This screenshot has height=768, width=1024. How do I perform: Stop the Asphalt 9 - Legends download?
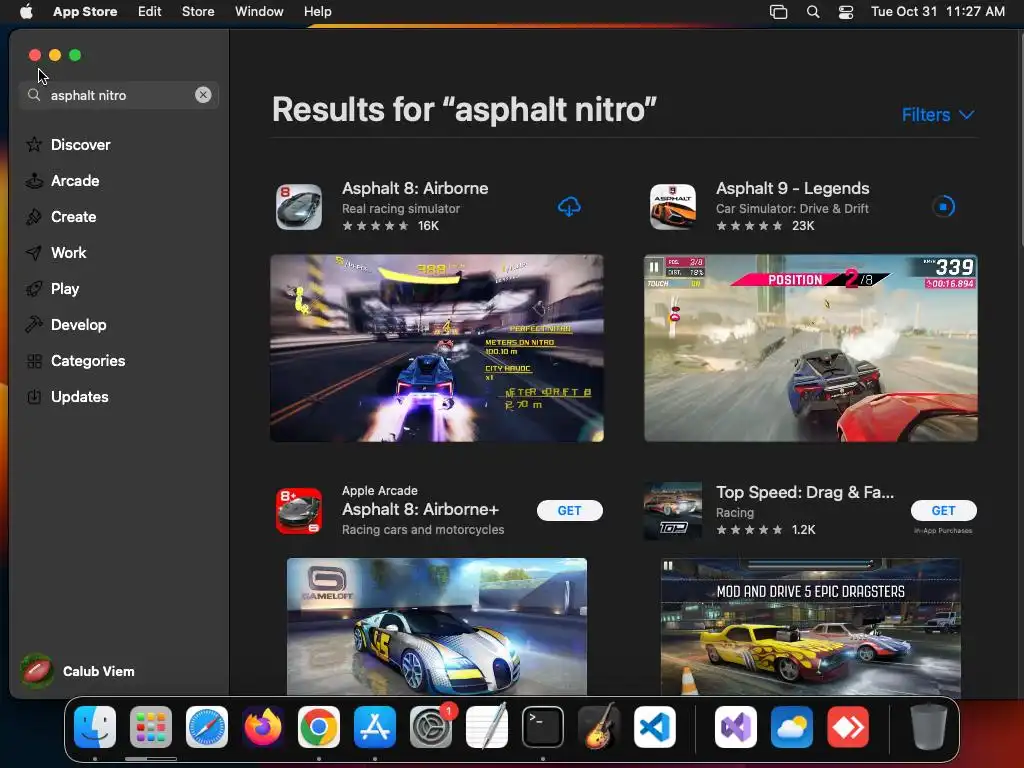[x=943, y=207]
